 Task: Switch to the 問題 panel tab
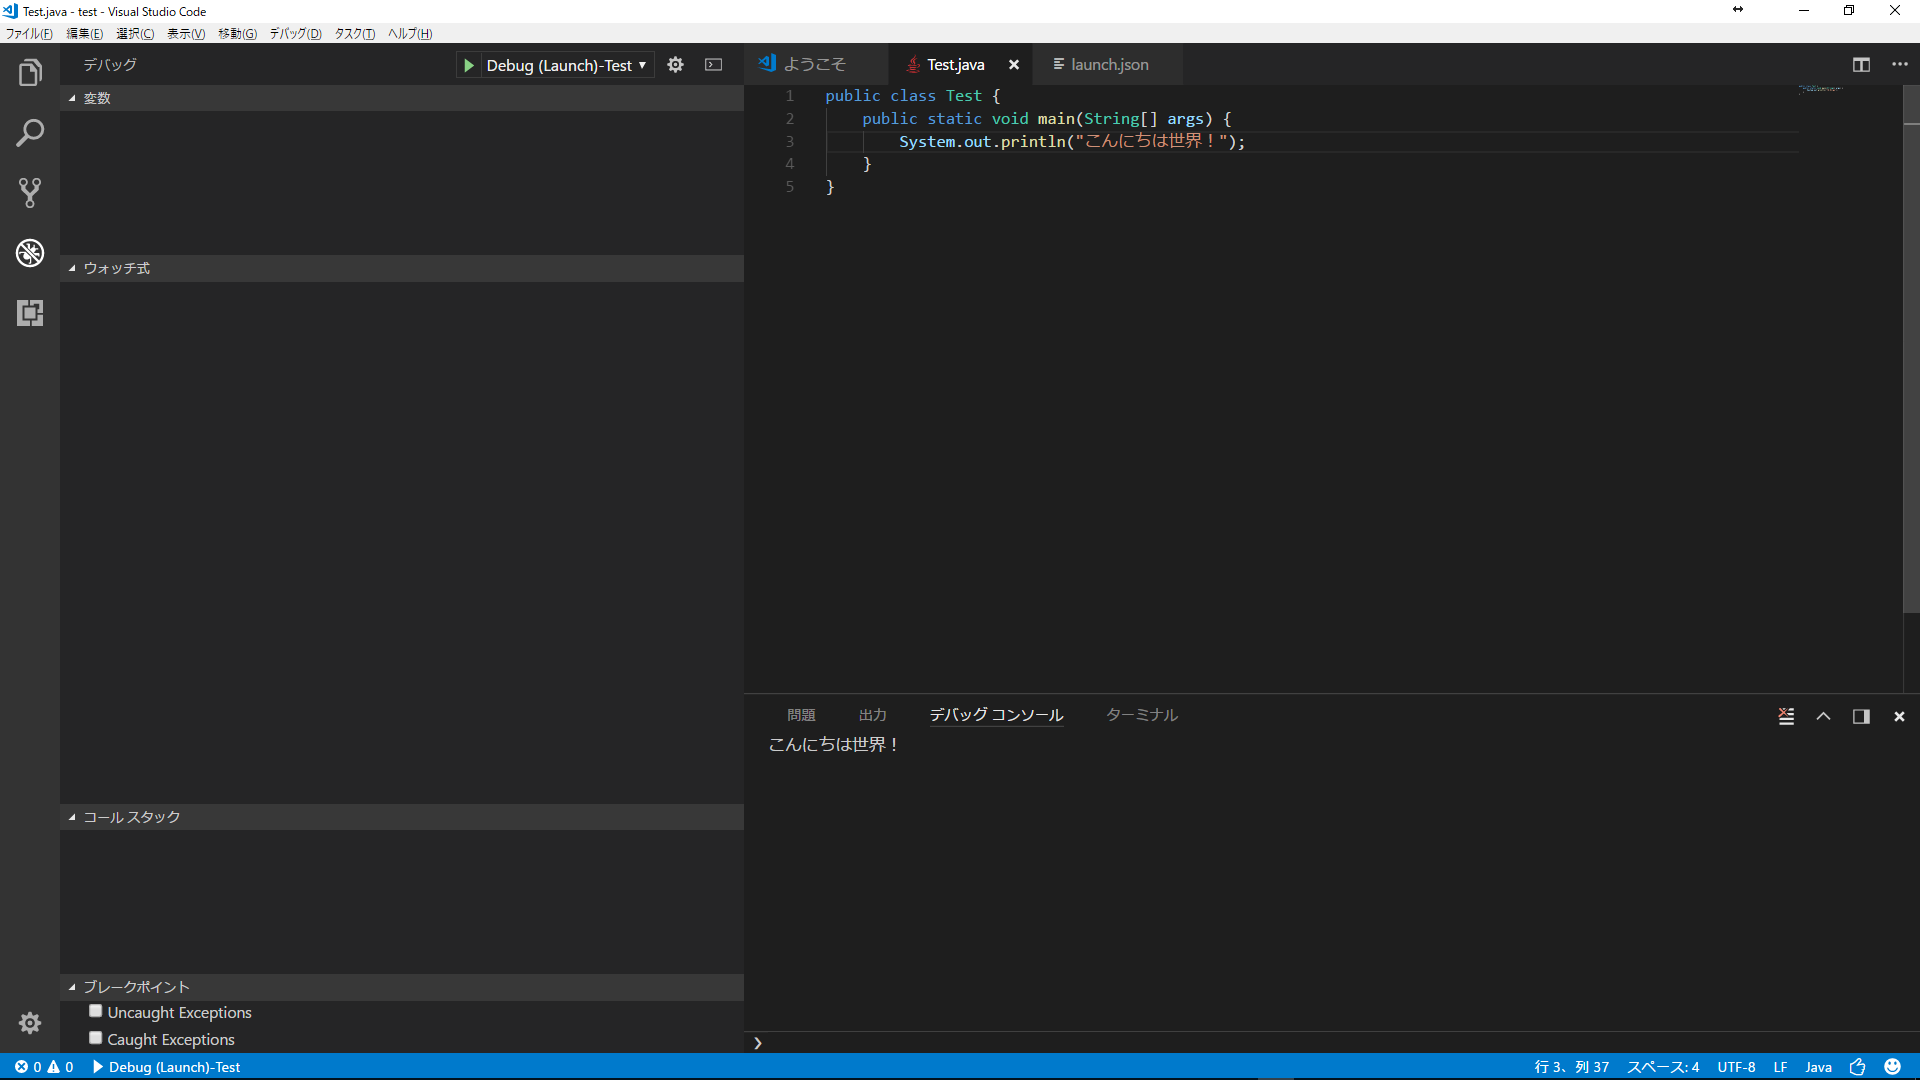[801, 715]
